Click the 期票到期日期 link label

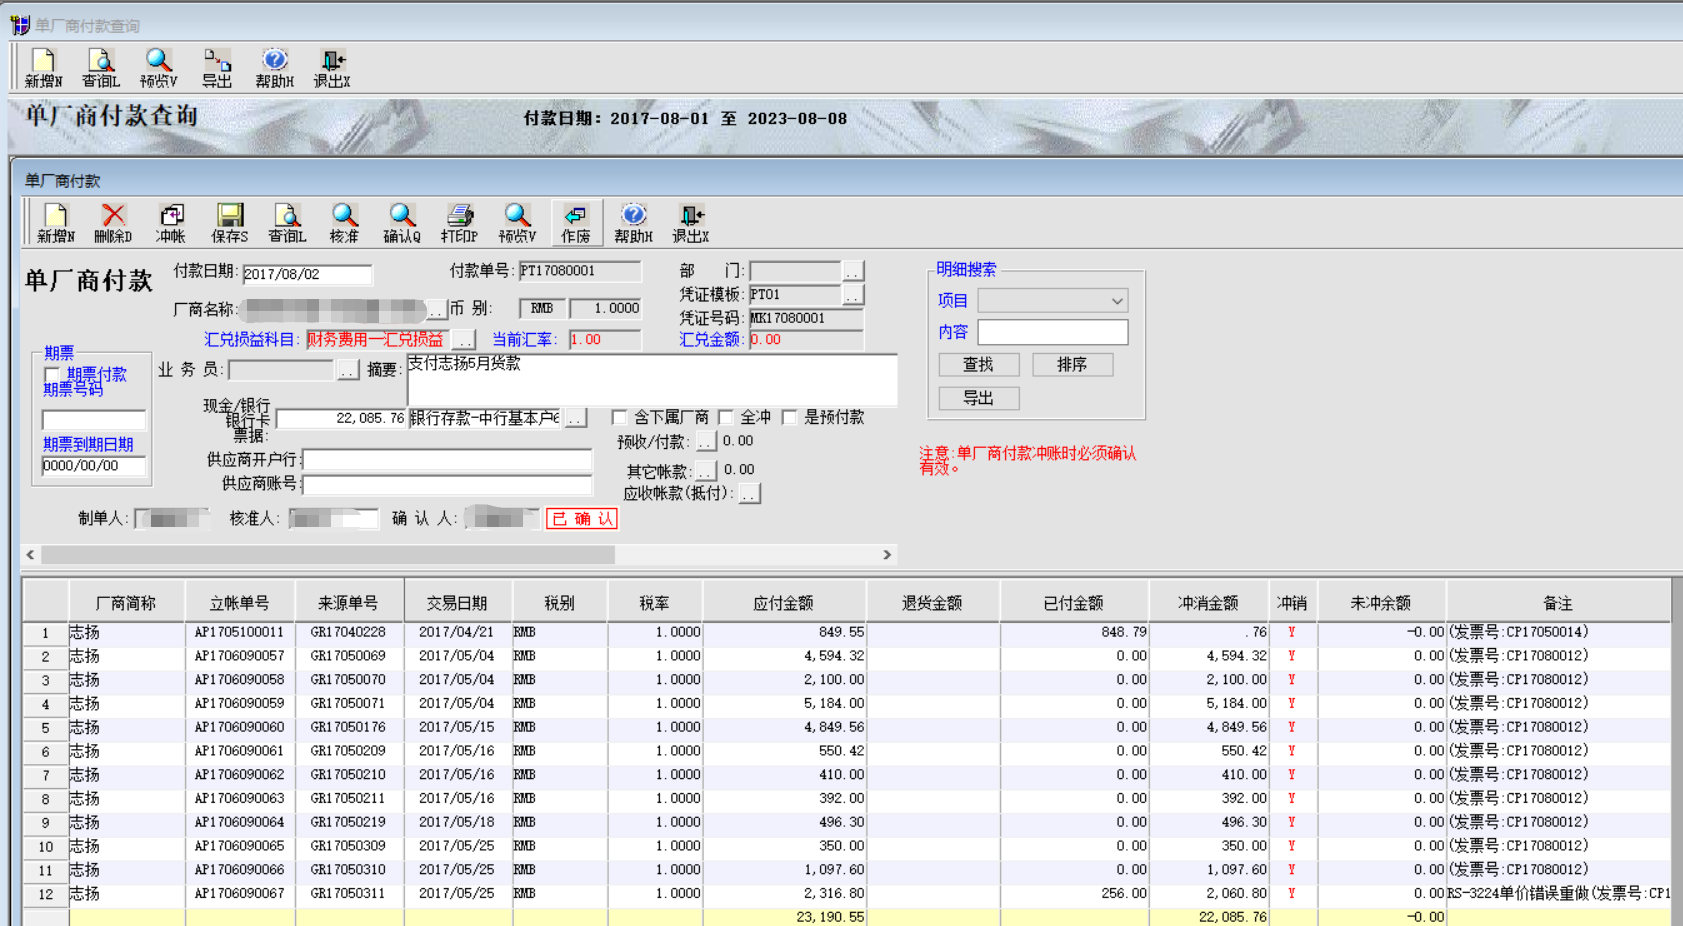click(88, 444)
